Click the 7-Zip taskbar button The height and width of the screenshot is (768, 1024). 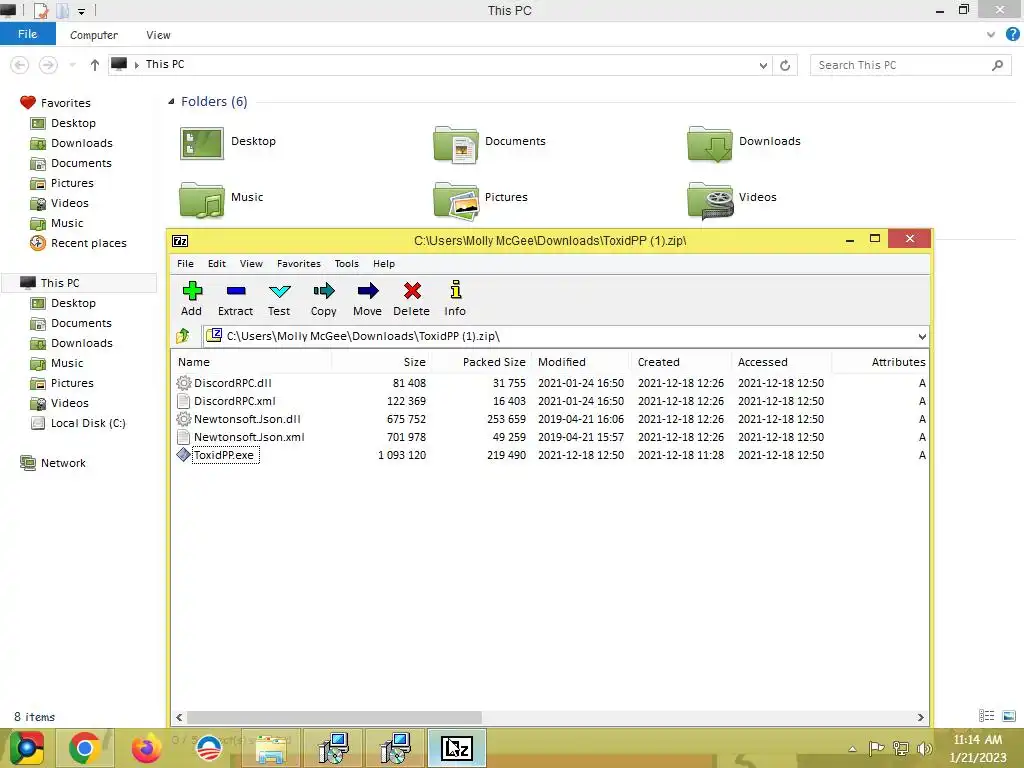click(x=456, y=748)
